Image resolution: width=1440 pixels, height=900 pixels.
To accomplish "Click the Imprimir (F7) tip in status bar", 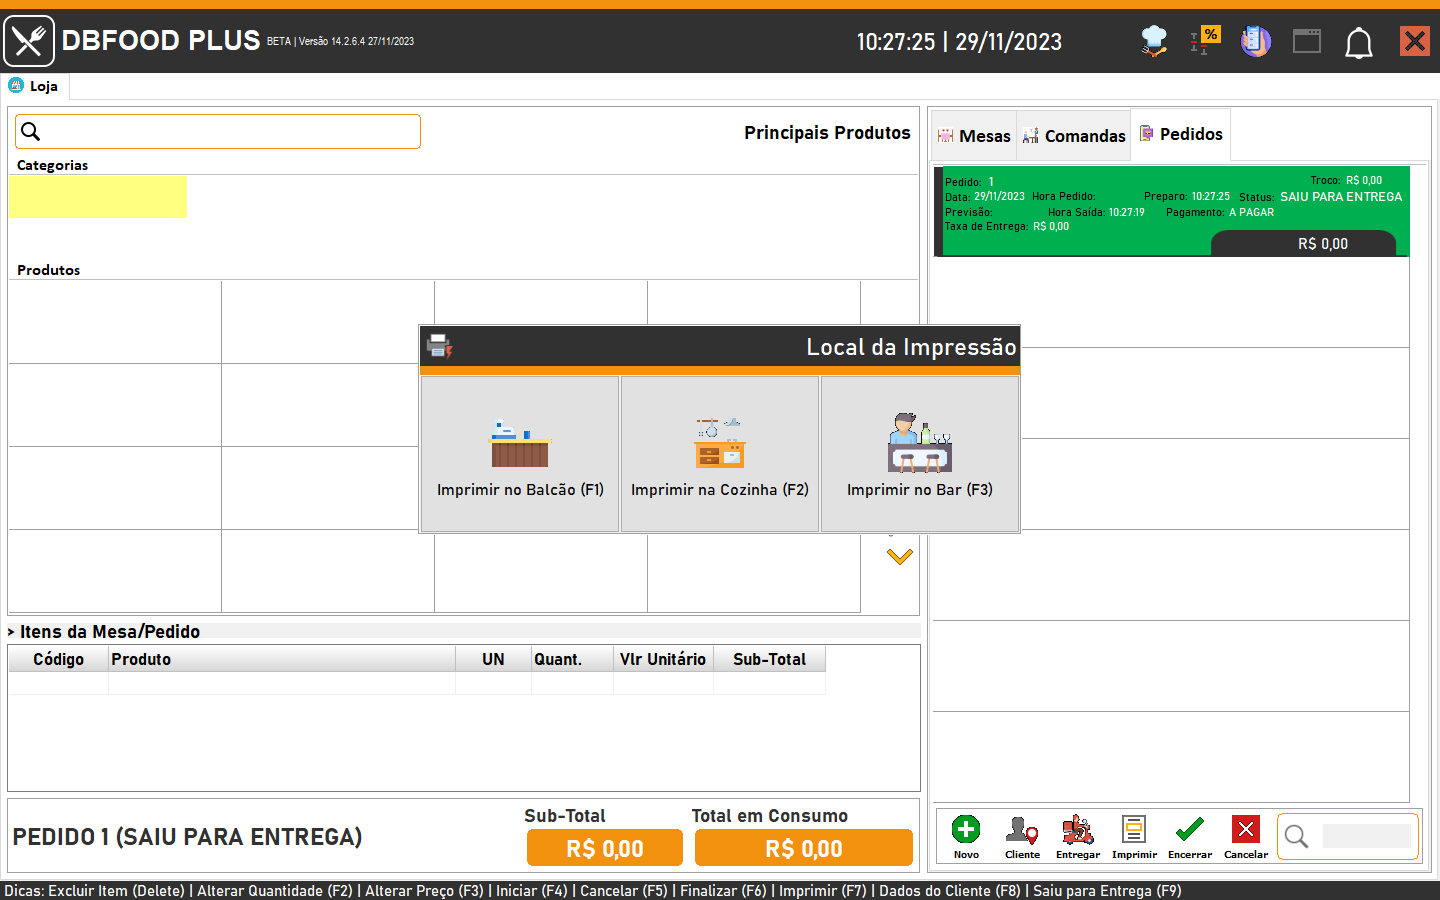I will (x=823, y=891).
